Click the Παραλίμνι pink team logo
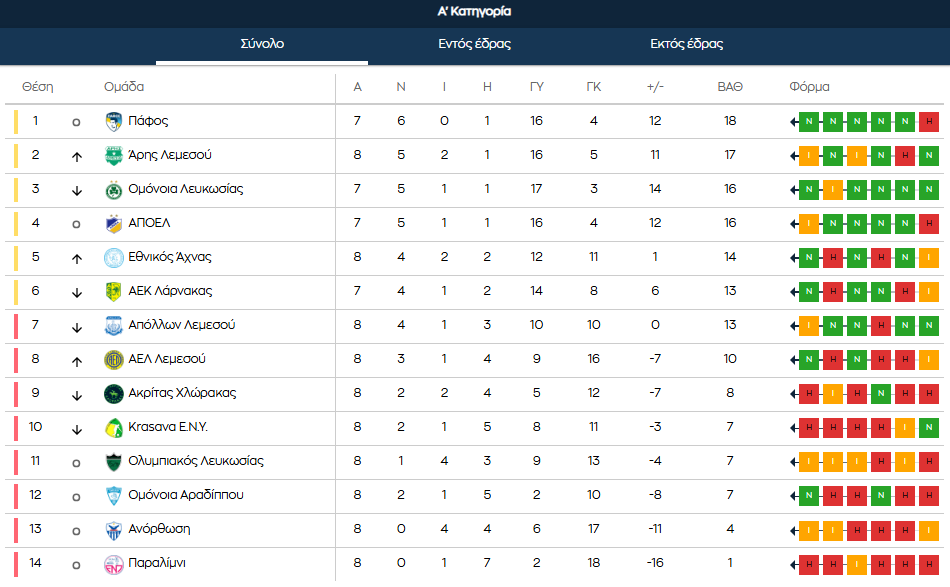Screen dimensions: 950x587 [x=114, y=563]
